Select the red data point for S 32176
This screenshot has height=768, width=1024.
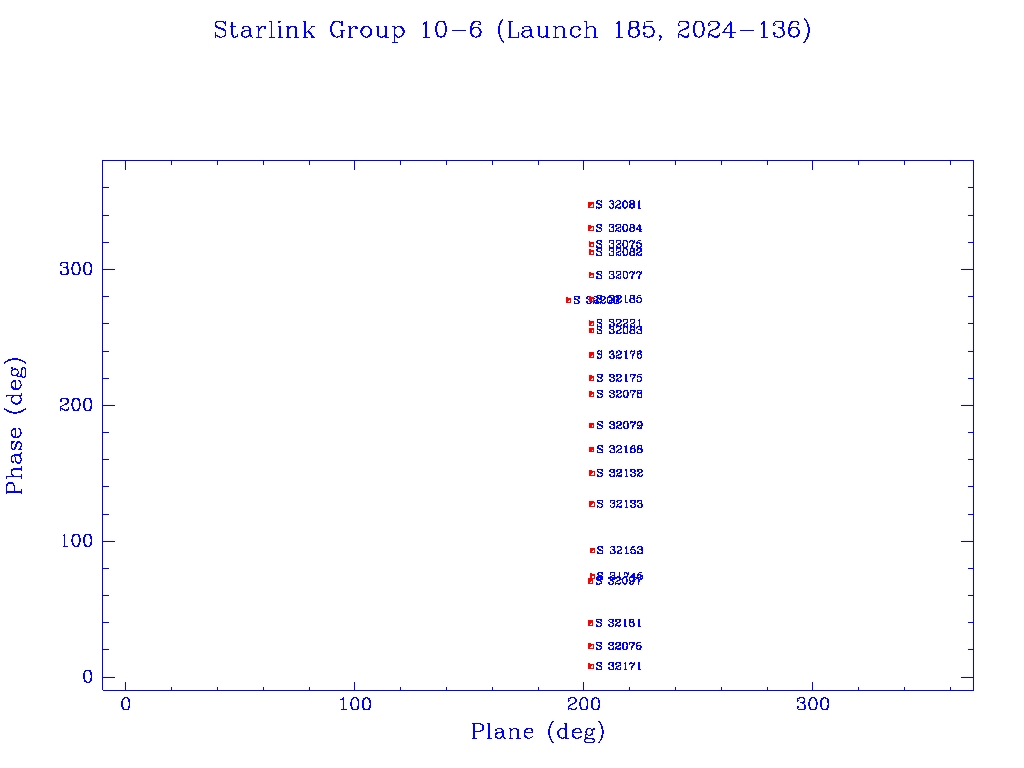click(591, 355)
